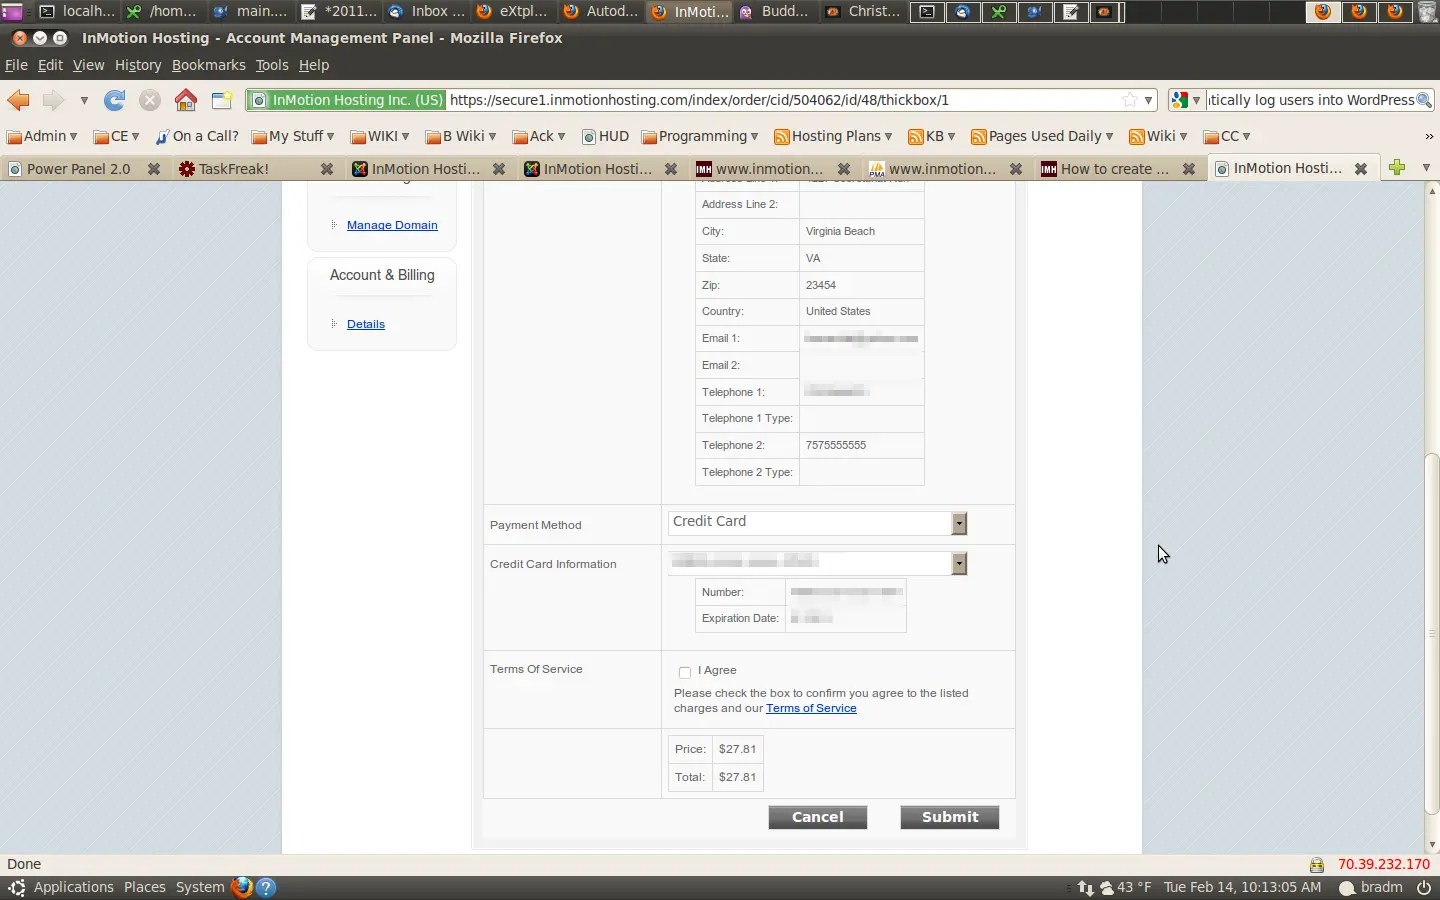Screen dimensions: 1440x900
Task: Click the reload page icon
Action: pyautogui.click(x=115, y=100)
